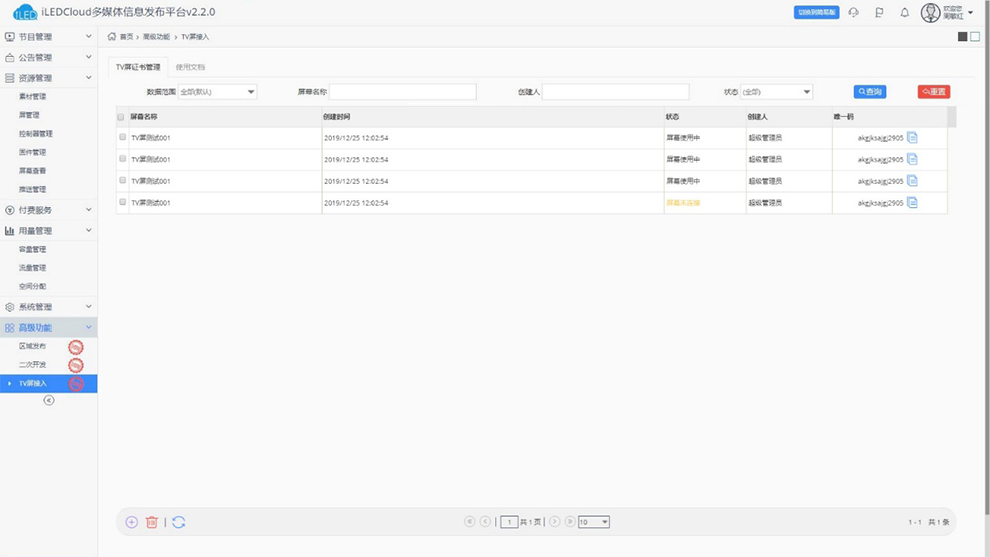
Task: Click the 屏幕名称 input field
Action: click(402, 92)
